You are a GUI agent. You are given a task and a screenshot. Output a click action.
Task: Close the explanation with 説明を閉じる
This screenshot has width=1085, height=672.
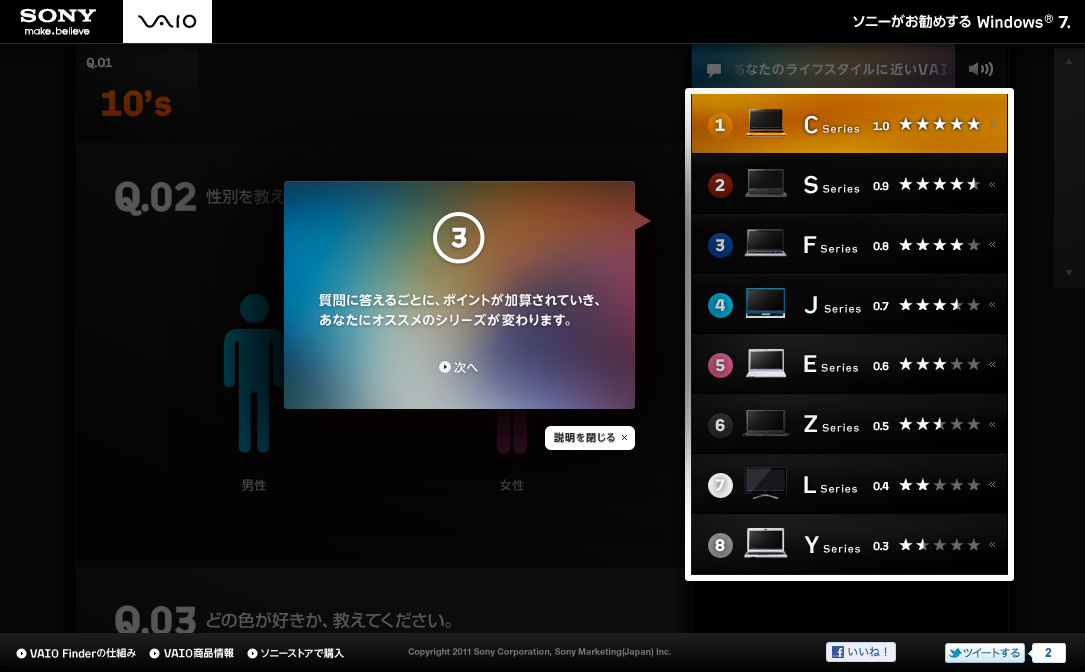[x=590, y=438]
